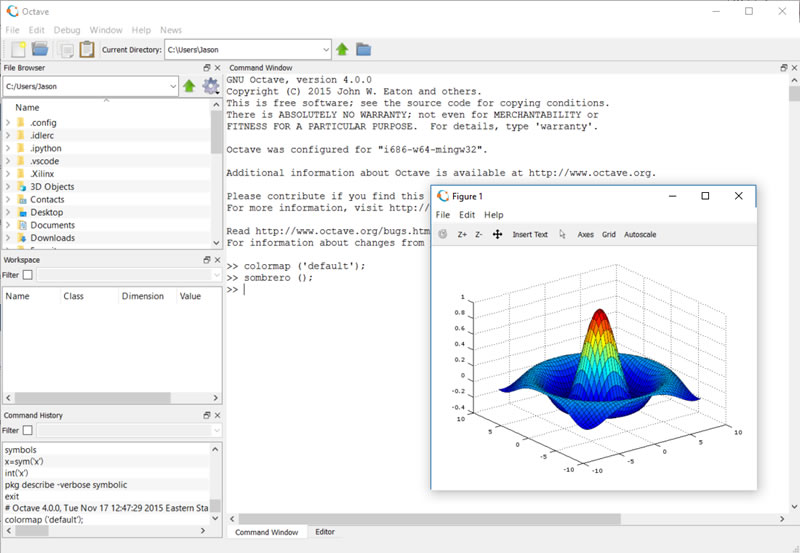Expand the Contacts folder

pyautogui.click(x=8, y=199)
